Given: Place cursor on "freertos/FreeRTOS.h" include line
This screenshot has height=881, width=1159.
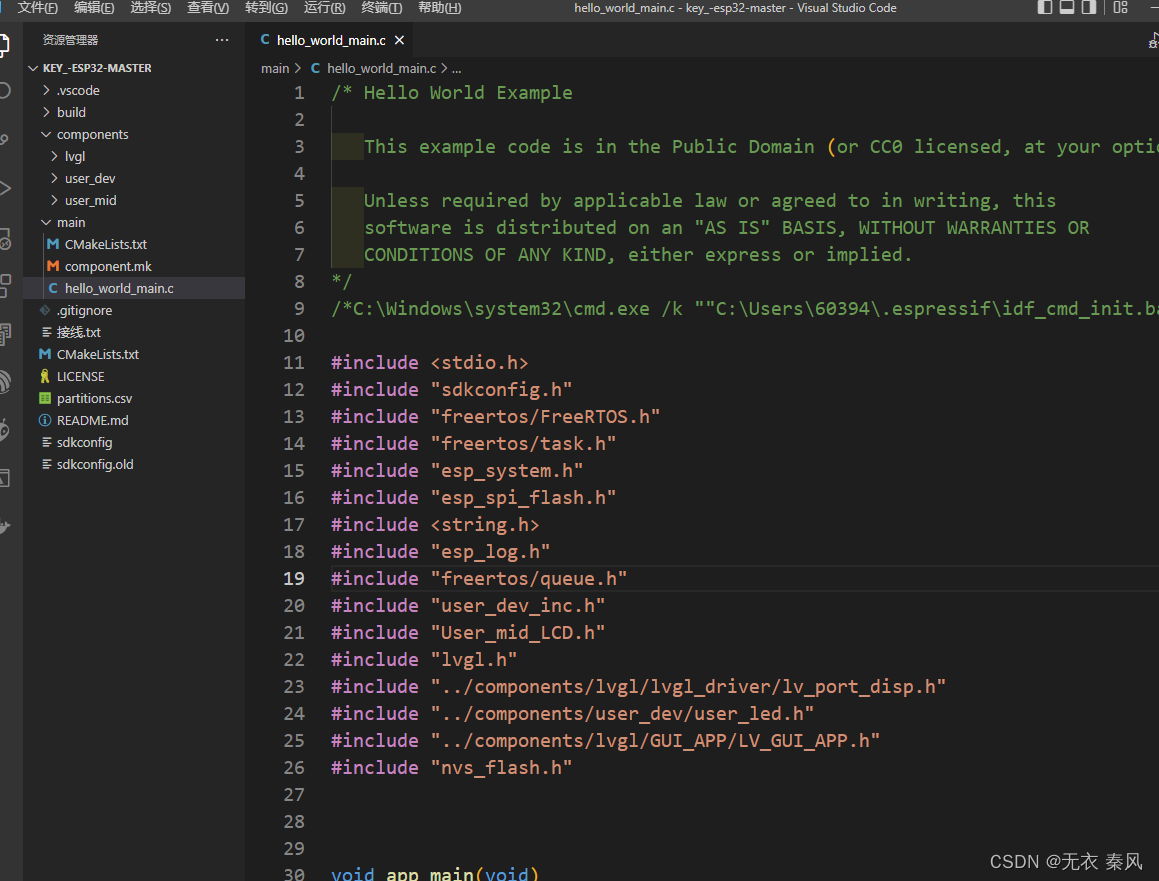Looking at the screenshot, I should pyautogui.click(x=495, y=417).
